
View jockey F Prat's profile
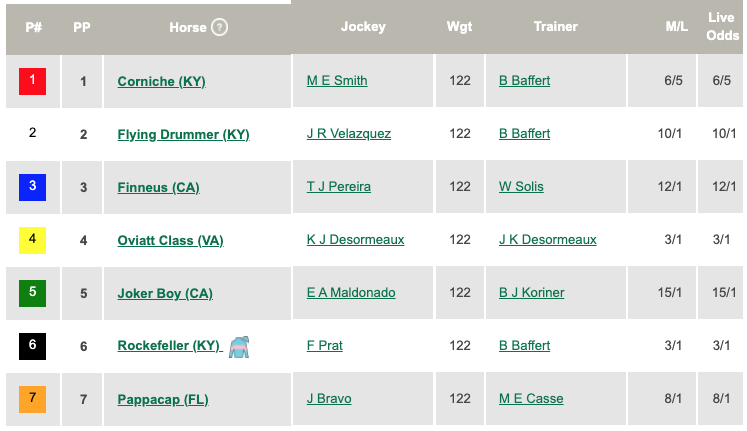(324, 346)
